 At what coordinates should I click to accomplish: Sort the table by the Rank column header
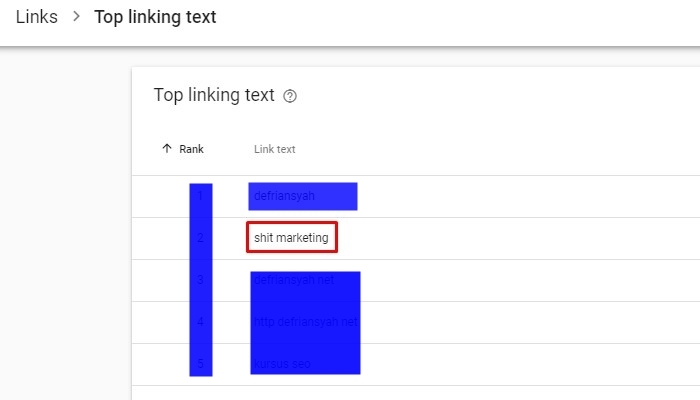[191, 149]
